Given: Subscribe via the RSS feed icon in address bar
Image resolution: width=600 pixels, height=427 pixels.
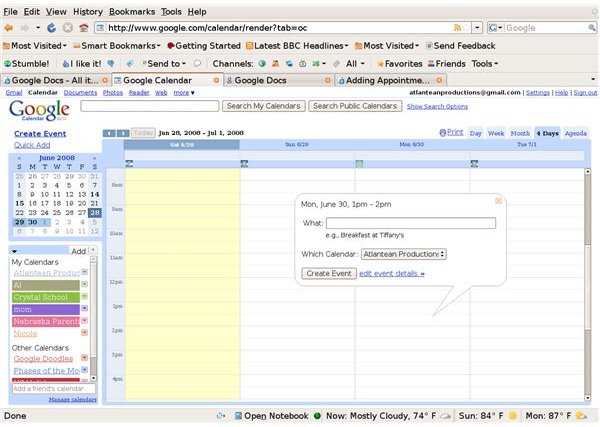Looking at the screenshot, I should pos(457,28).
